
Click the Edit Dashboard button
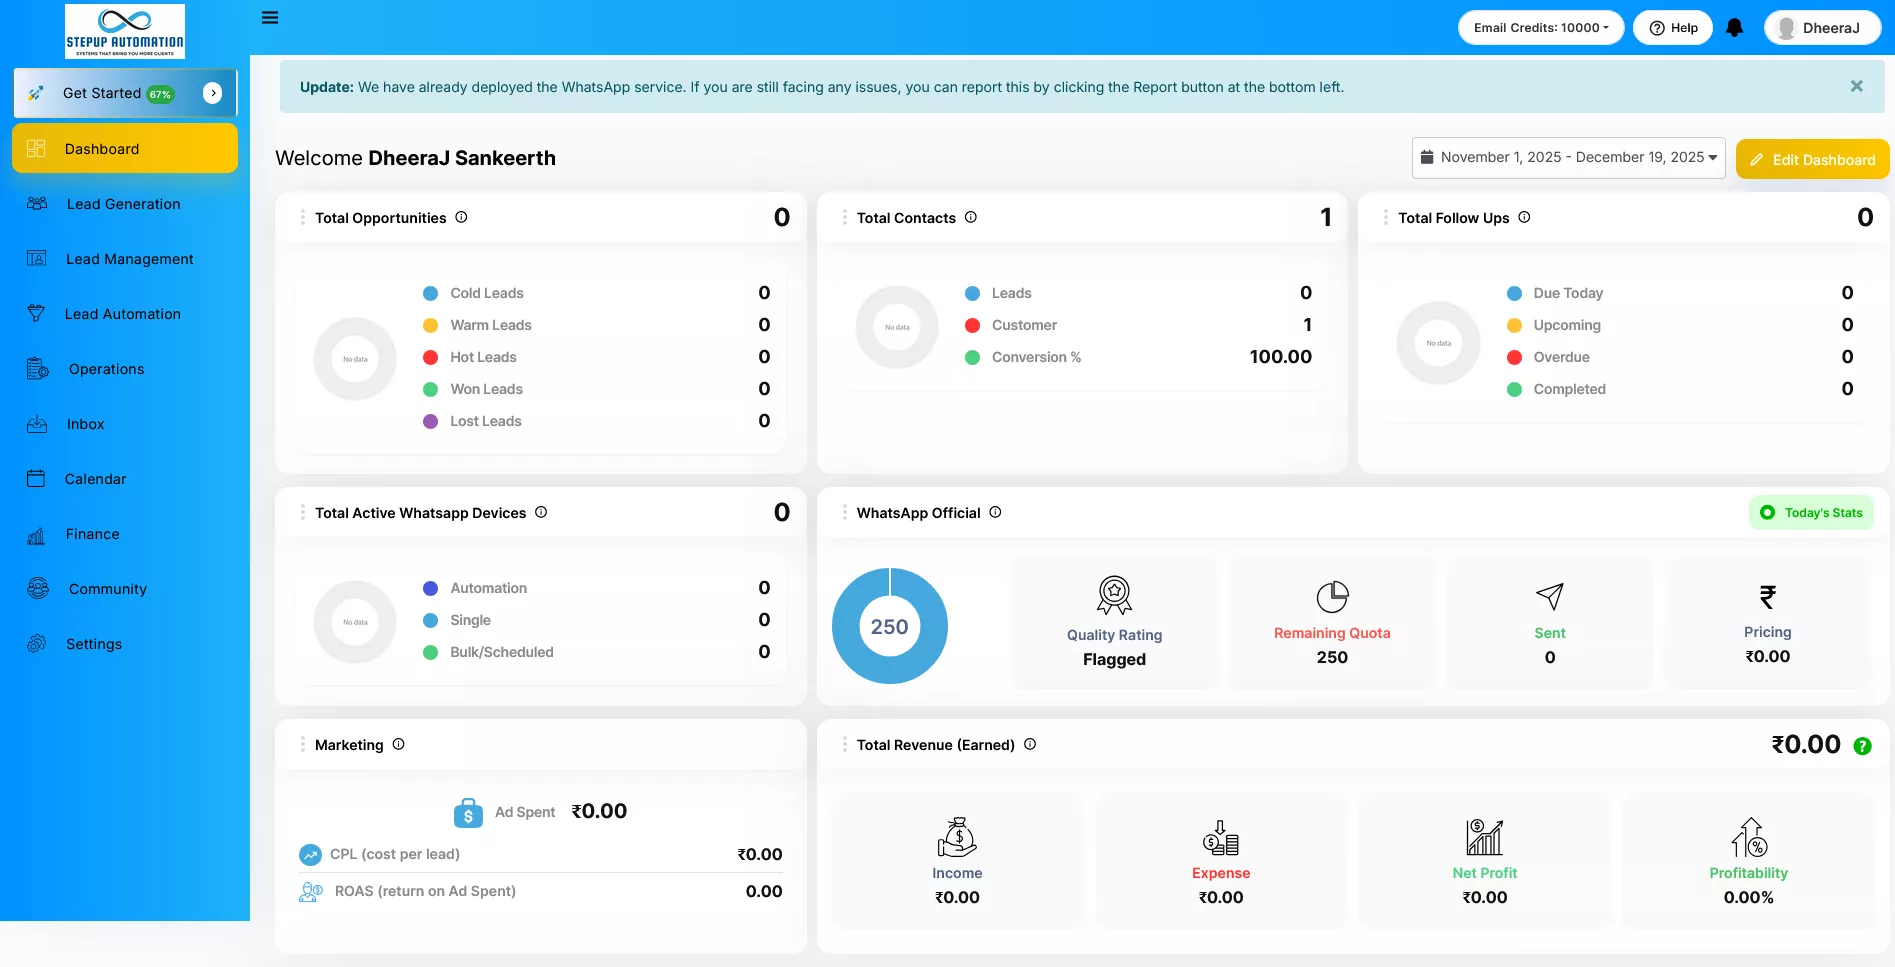(1812, 160)
